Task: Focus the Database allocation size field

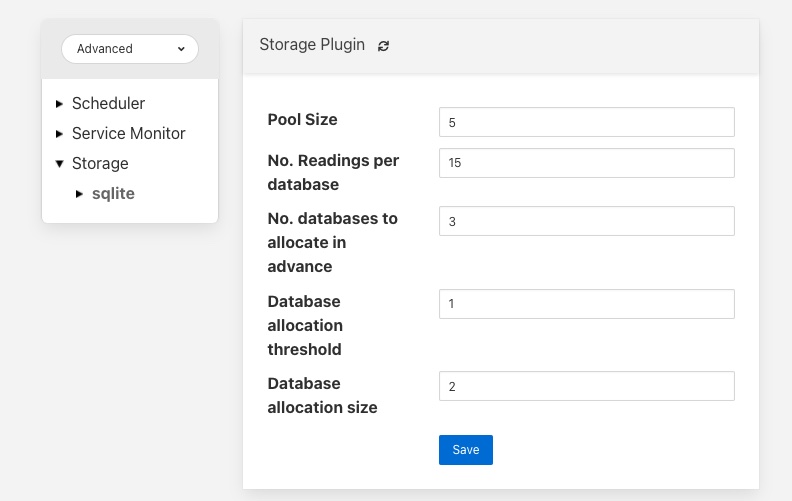Action: coord(586,386)
